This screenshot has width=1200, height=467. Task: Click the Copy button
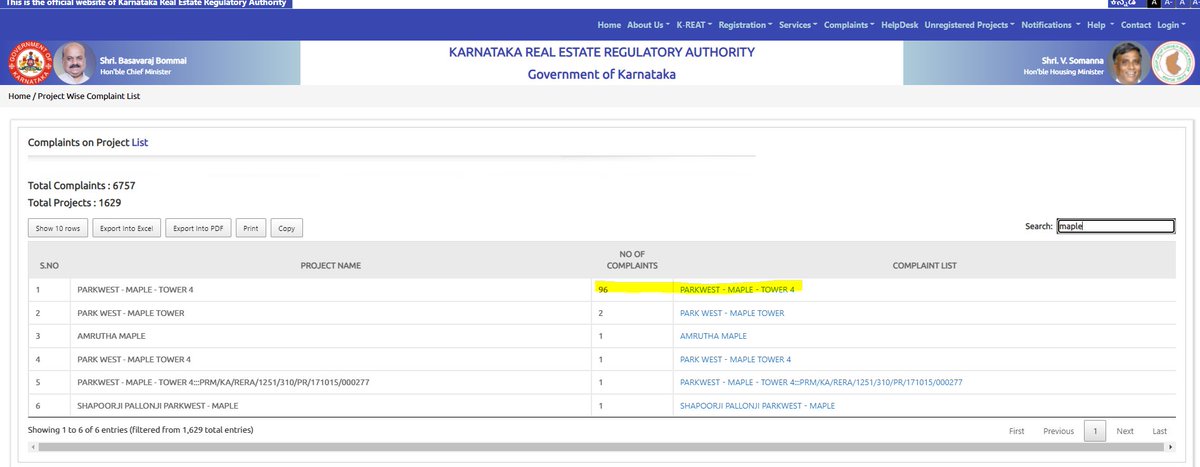click(286, 228)
